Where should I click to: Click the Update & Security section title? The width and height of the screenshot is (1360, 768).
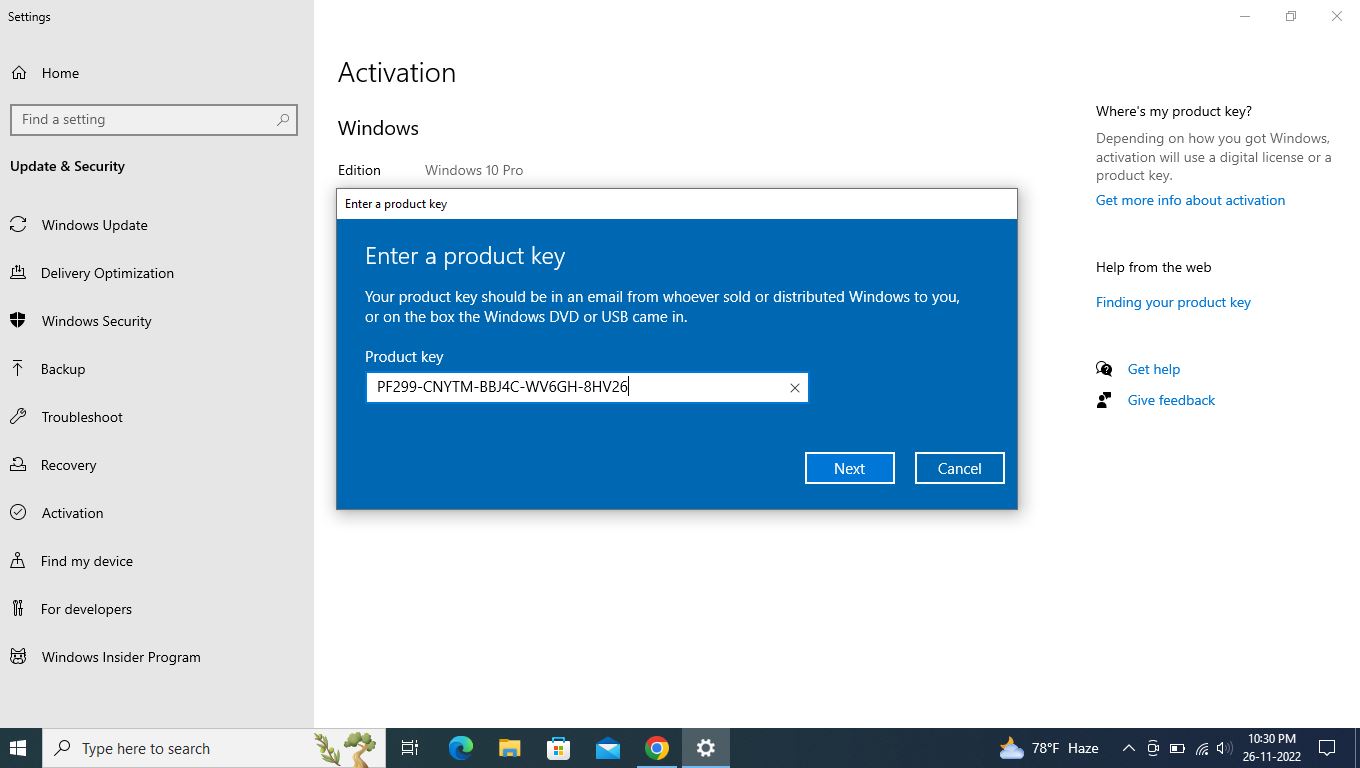tap(67, 166)
